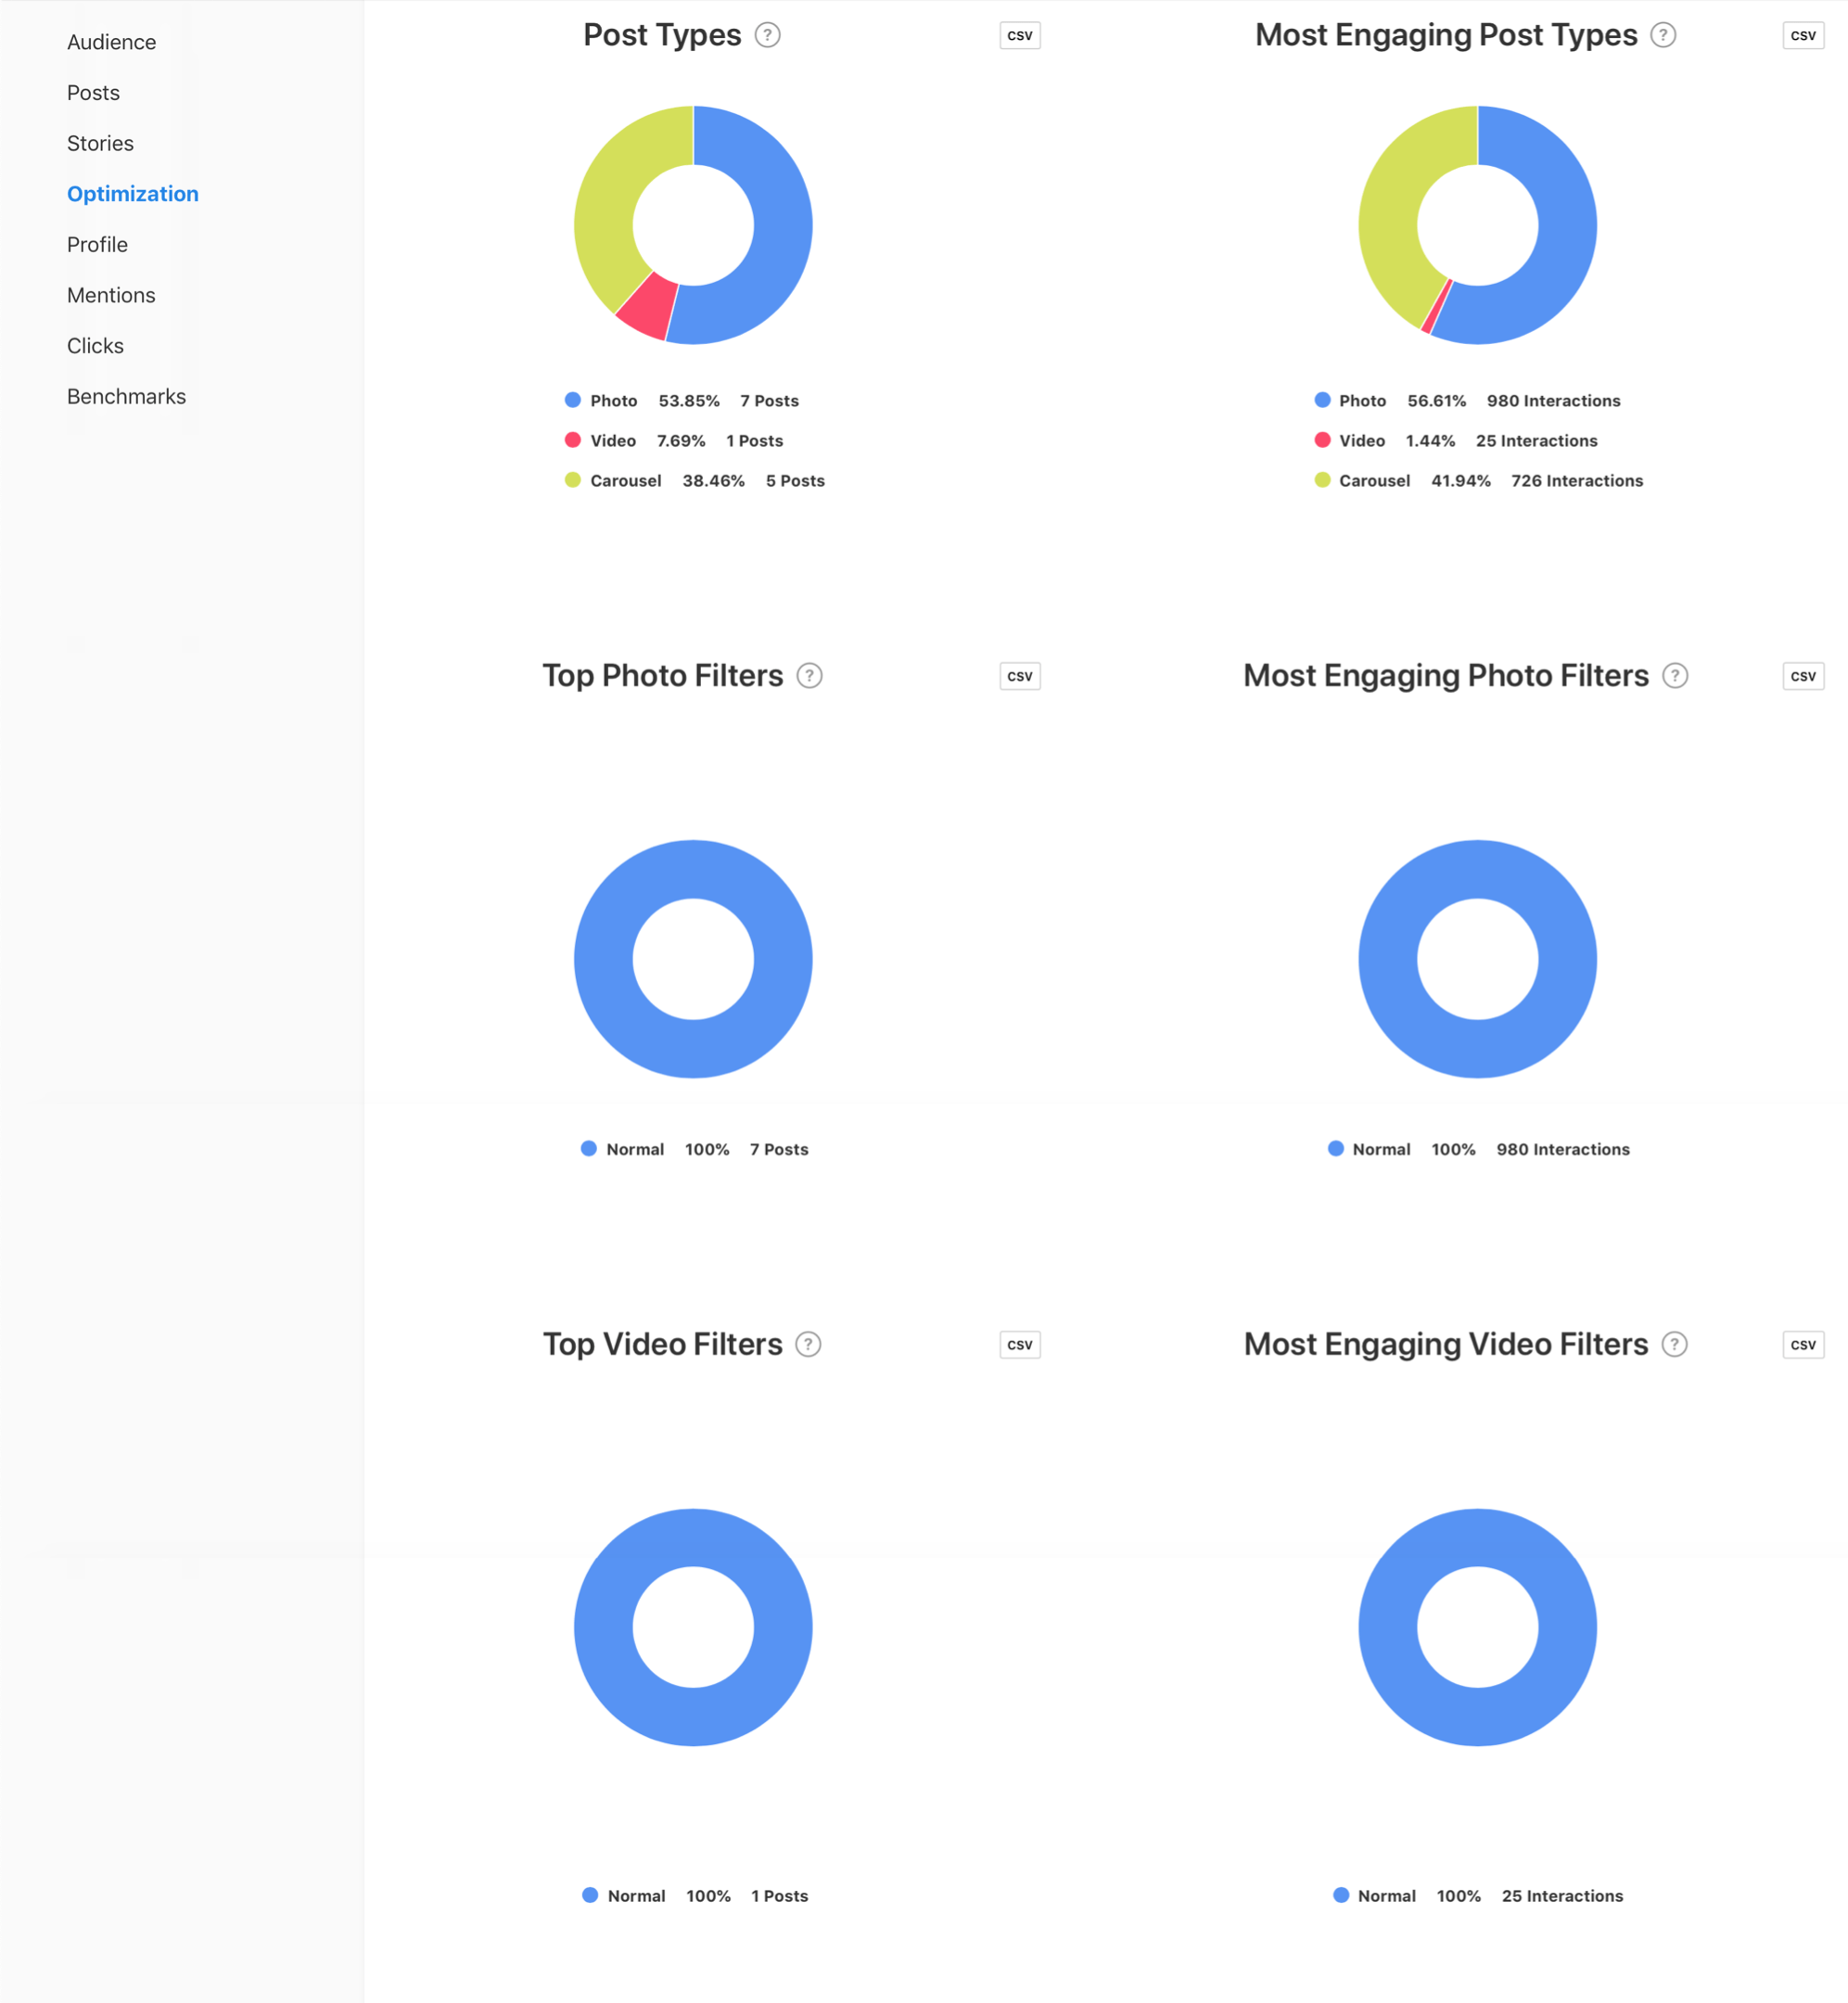The image size is (1848, 2003).
Task: Navigate to the Benchmarks section
Action: point(127,394)
